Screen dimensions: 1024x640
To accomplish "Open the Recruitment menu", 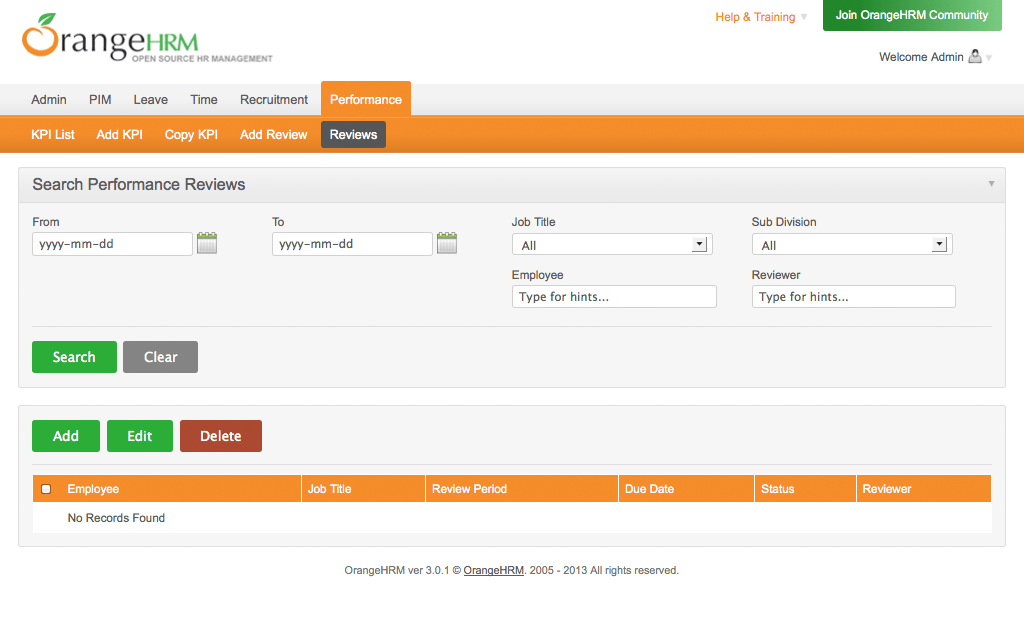I will [273, 99].
